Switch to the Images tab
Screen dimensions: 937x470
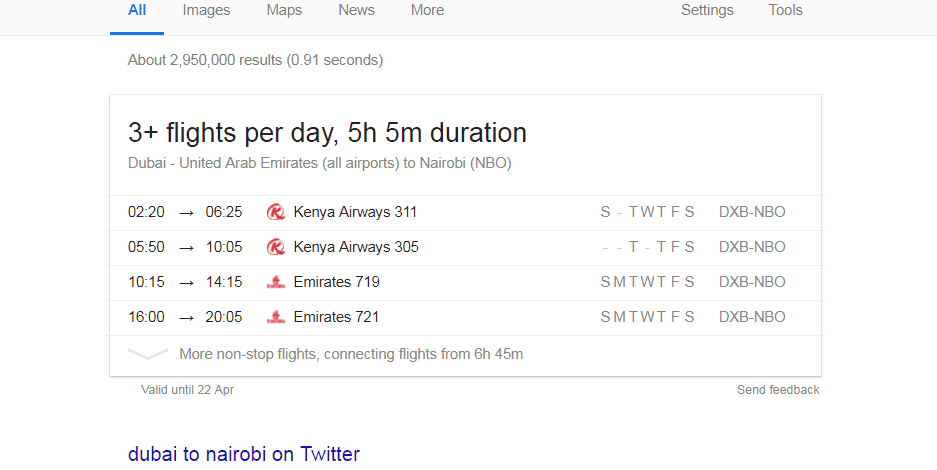206,10
